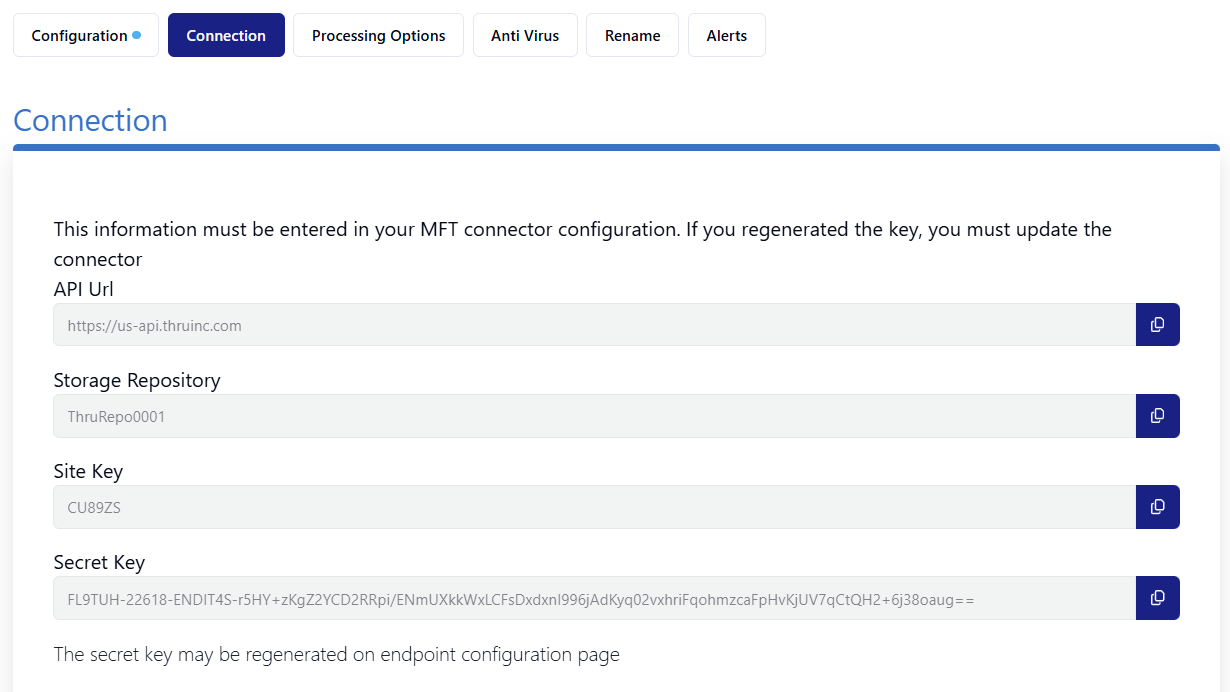This screenshot has width=1230, height=692.
Task: Open the Configuration tab
Action: point(86,35)
